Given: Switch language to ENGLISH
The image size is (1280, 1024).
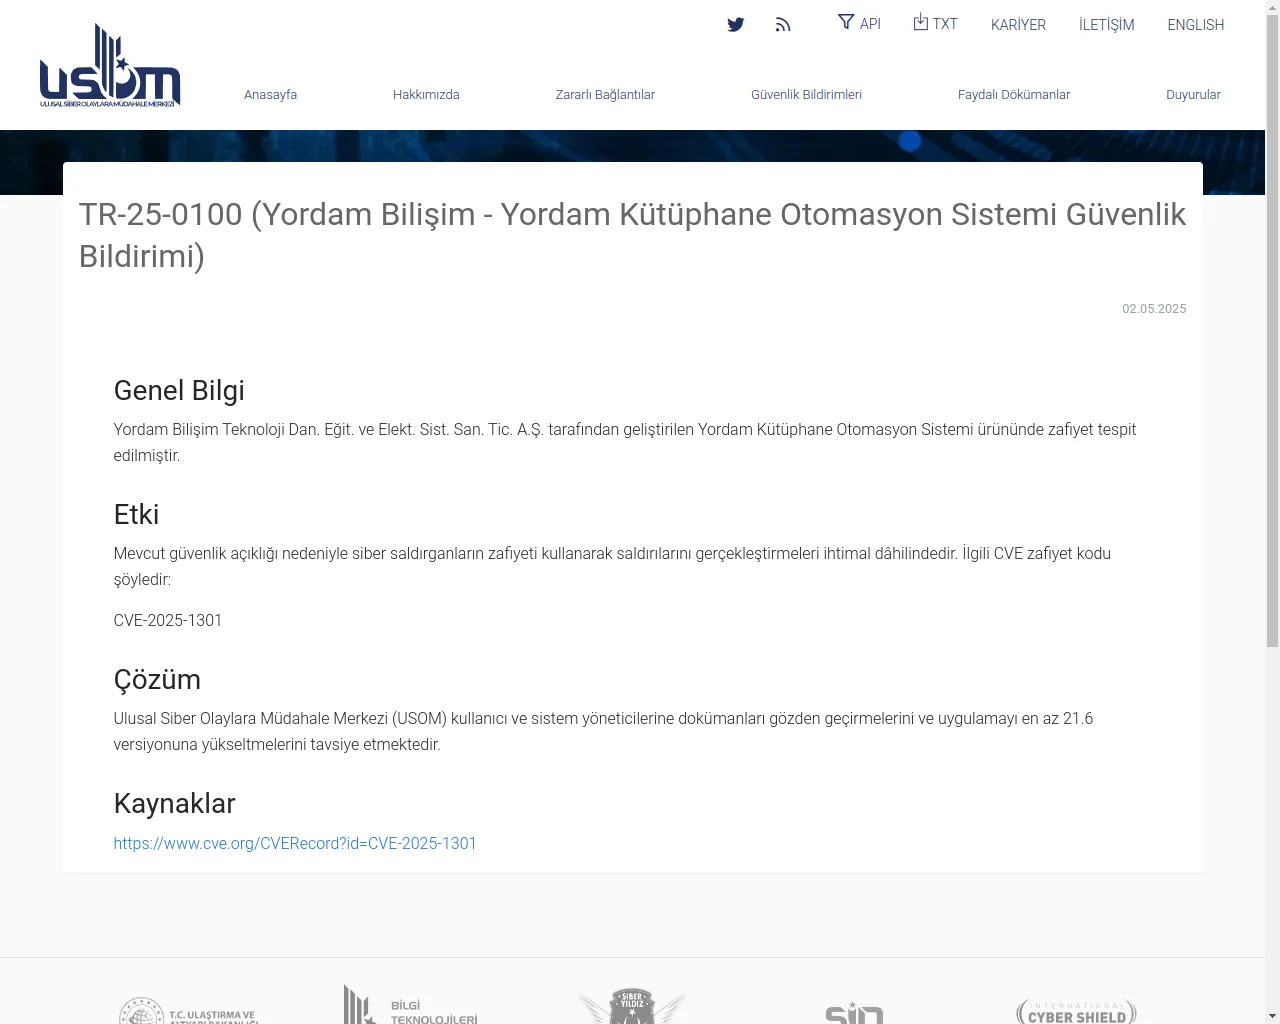Looking at the screenshot, I should 1196,25.
